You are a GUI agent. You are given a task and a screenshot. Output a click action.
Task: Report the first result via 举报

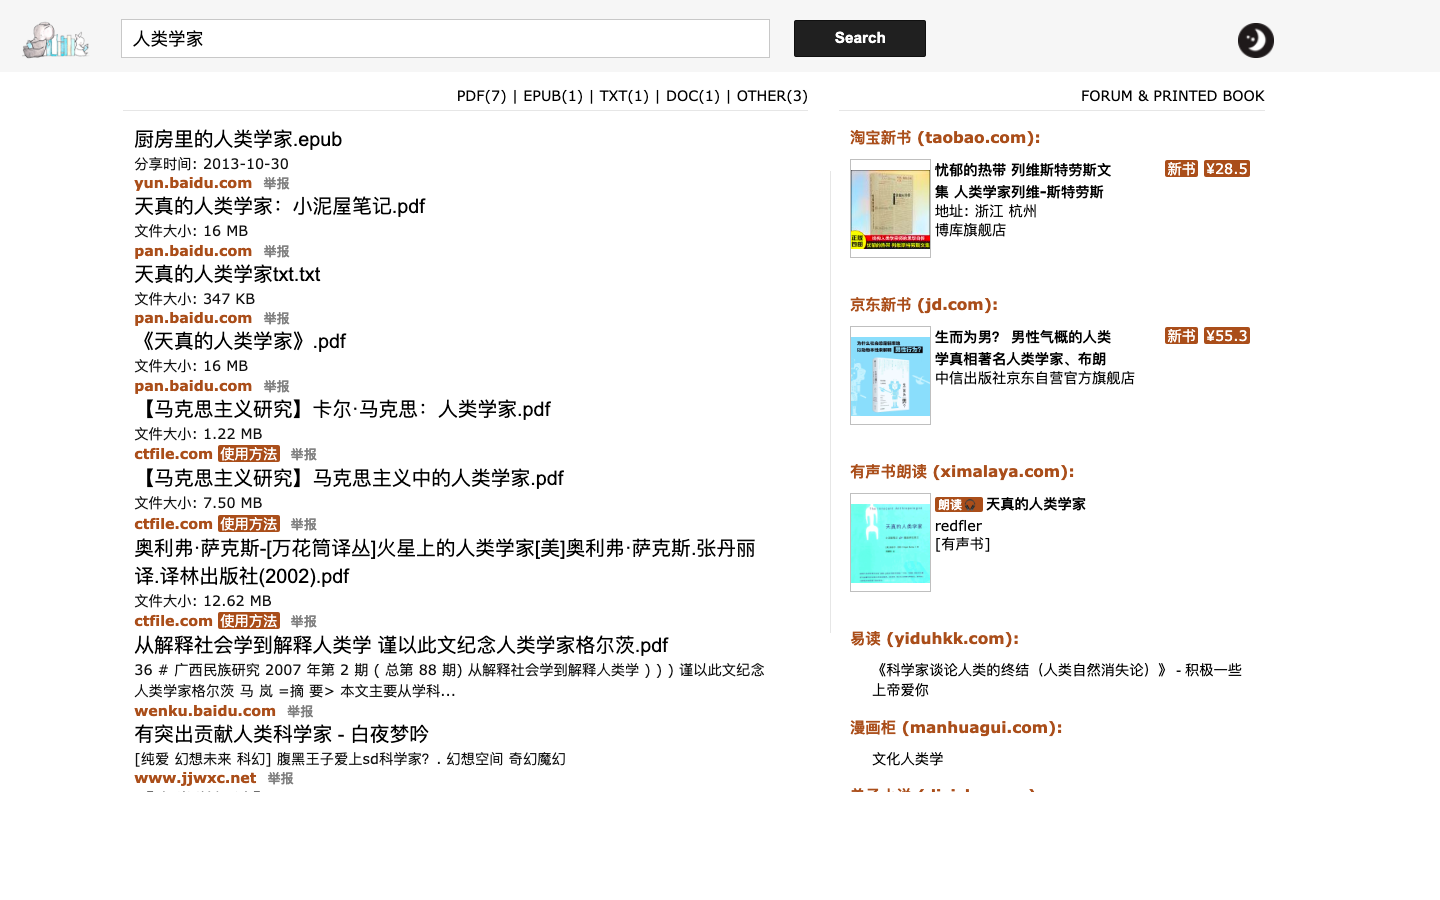coord(276,183)
